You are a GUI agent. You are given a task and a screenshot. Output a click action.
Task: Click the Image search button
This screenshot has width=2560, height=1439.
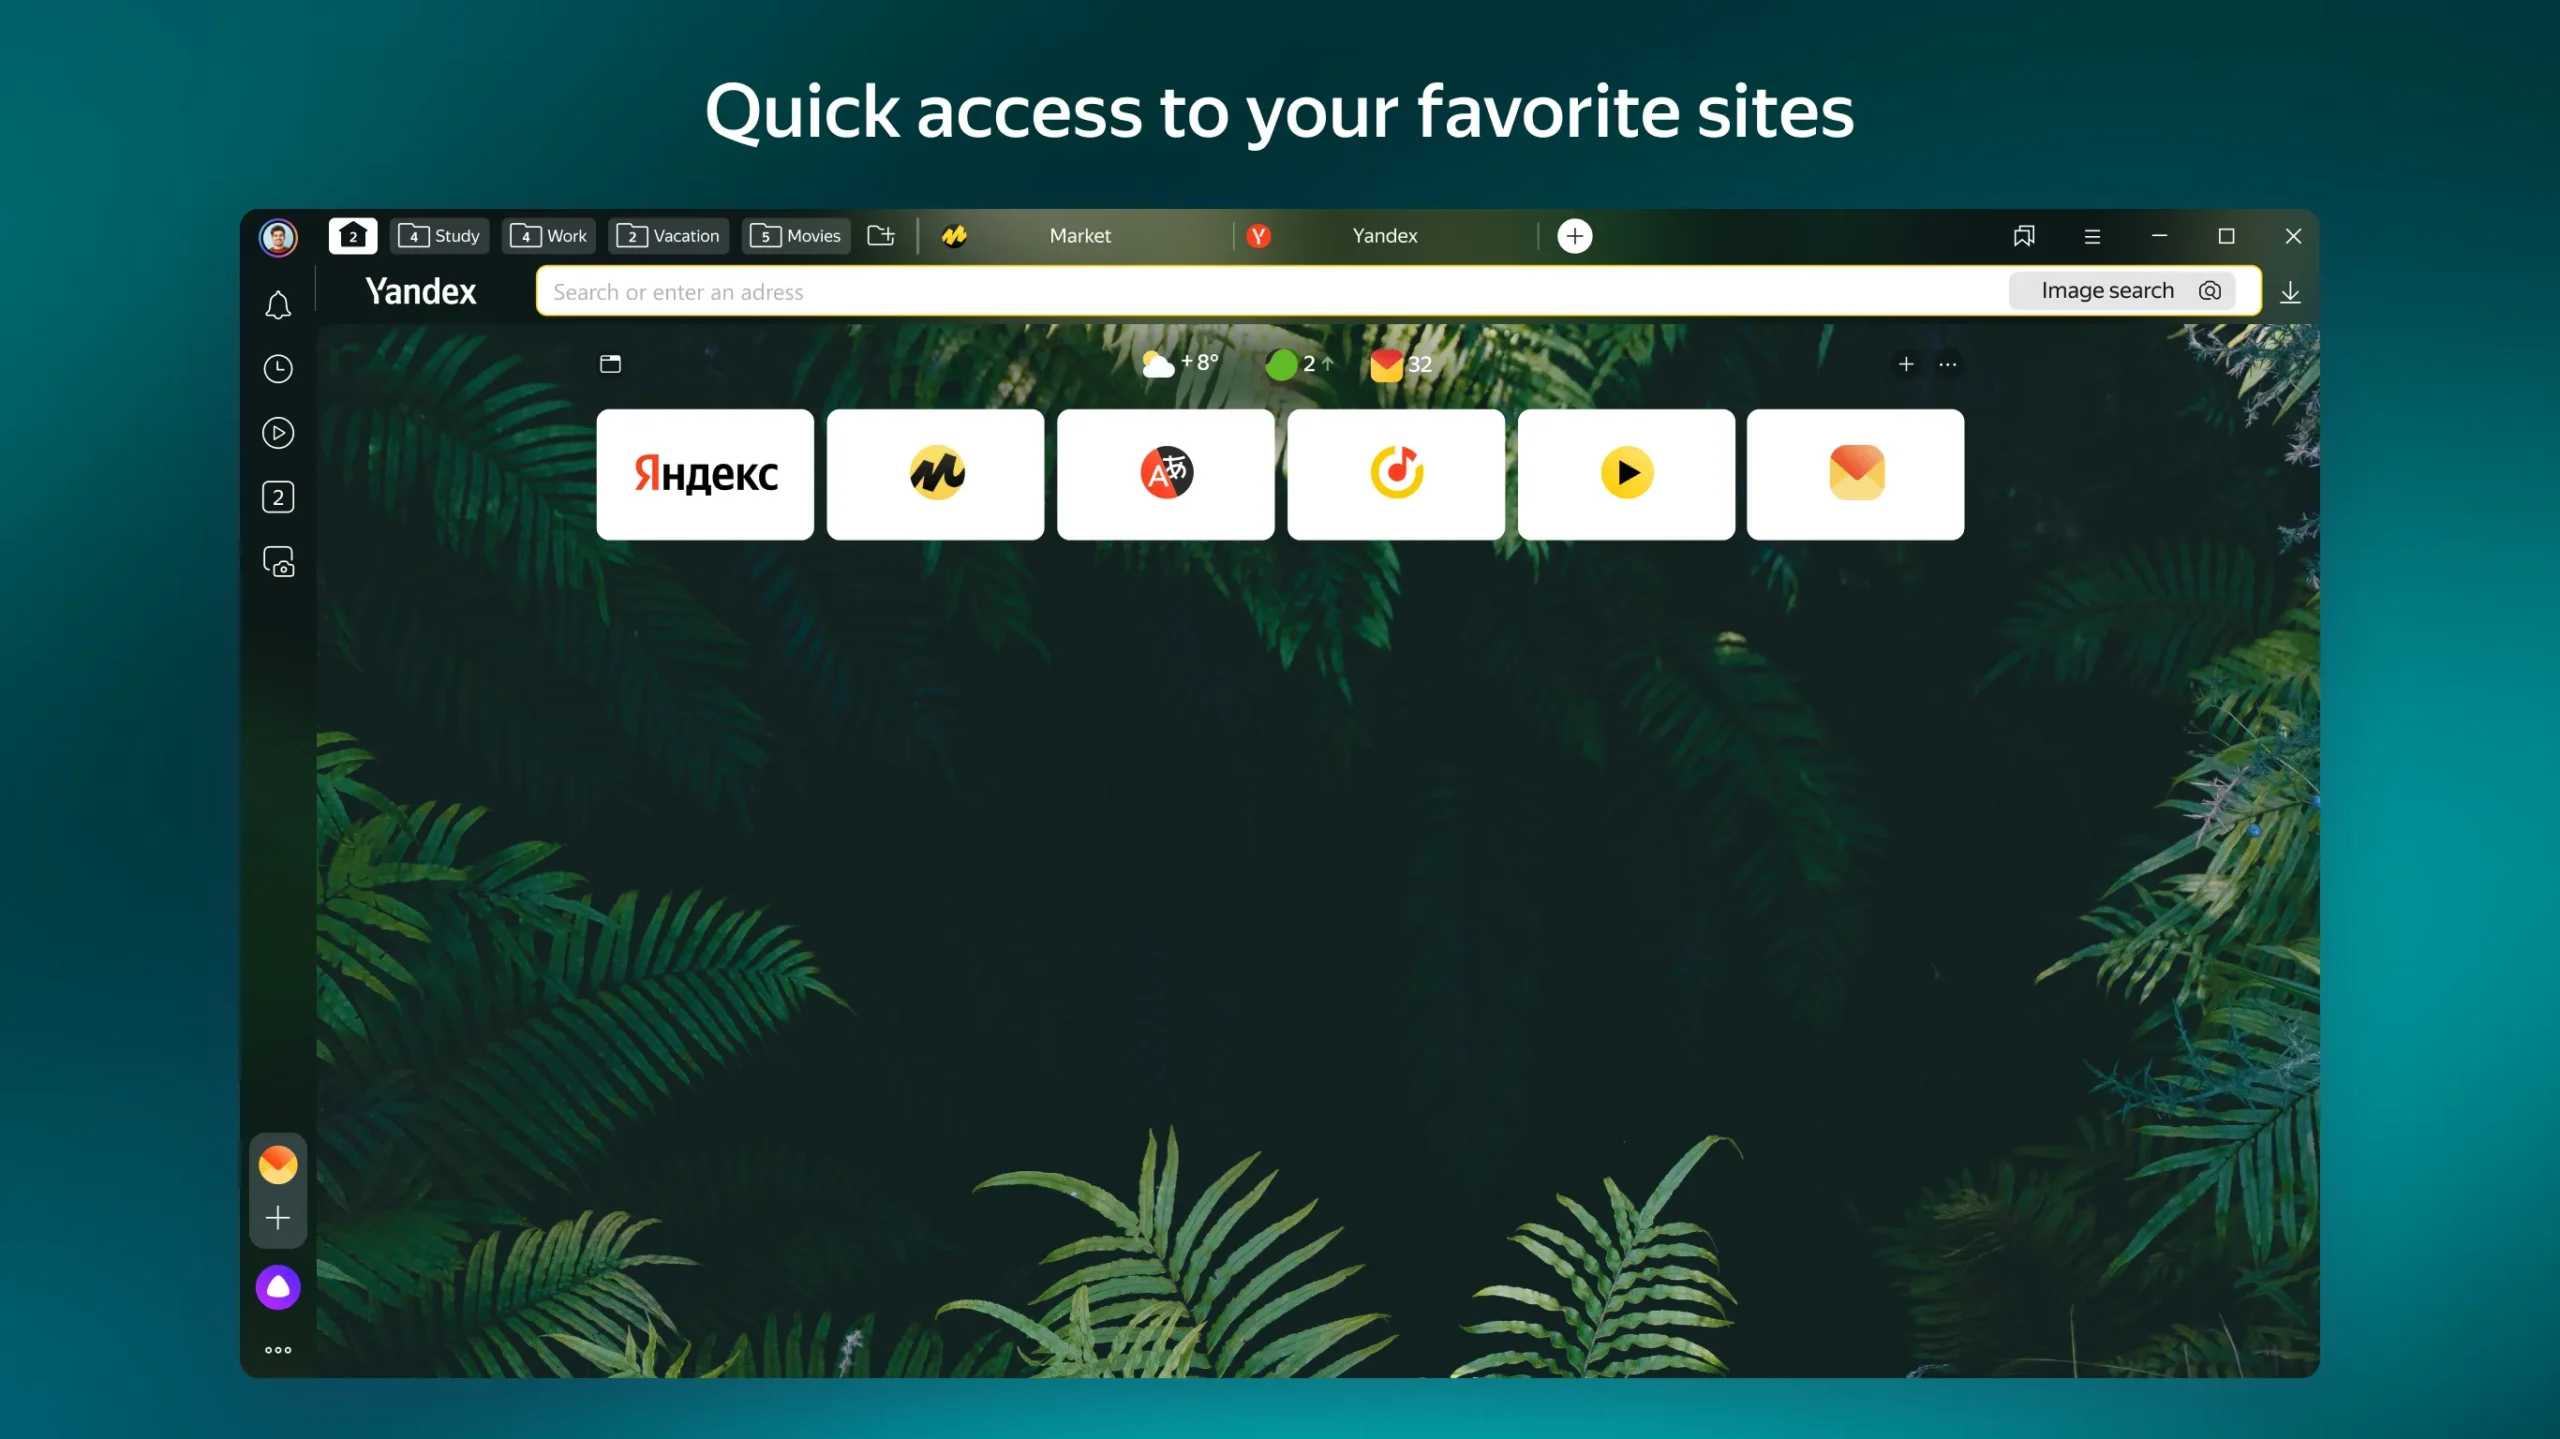click(x=2121, y=291)
